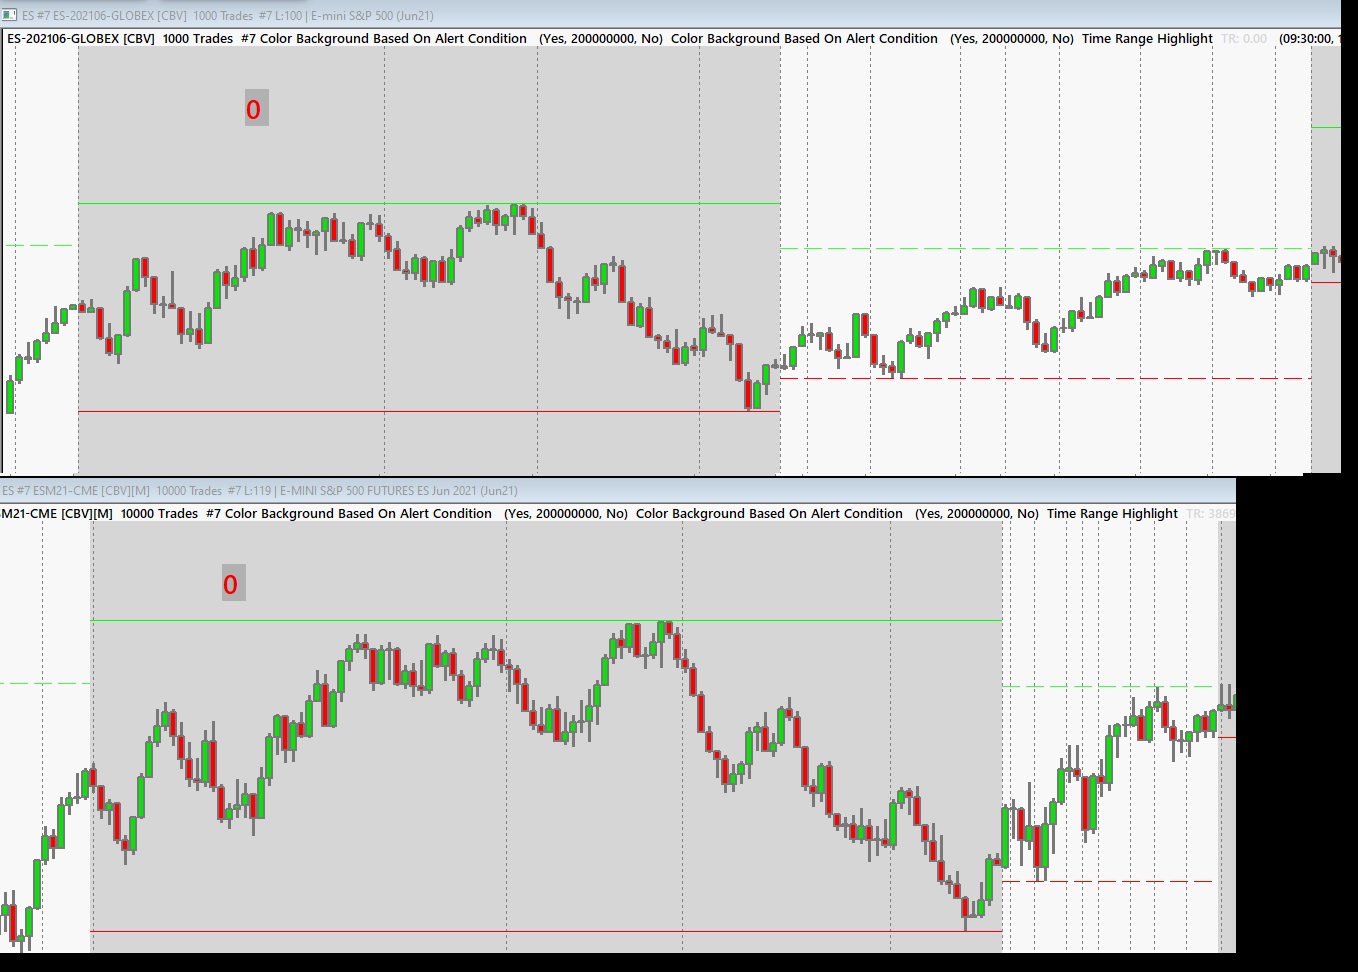Click 'Time Range Highlight' in the top chart header
The height and width of the screenshot is (972, 1358).
(x=1147, y=39)
